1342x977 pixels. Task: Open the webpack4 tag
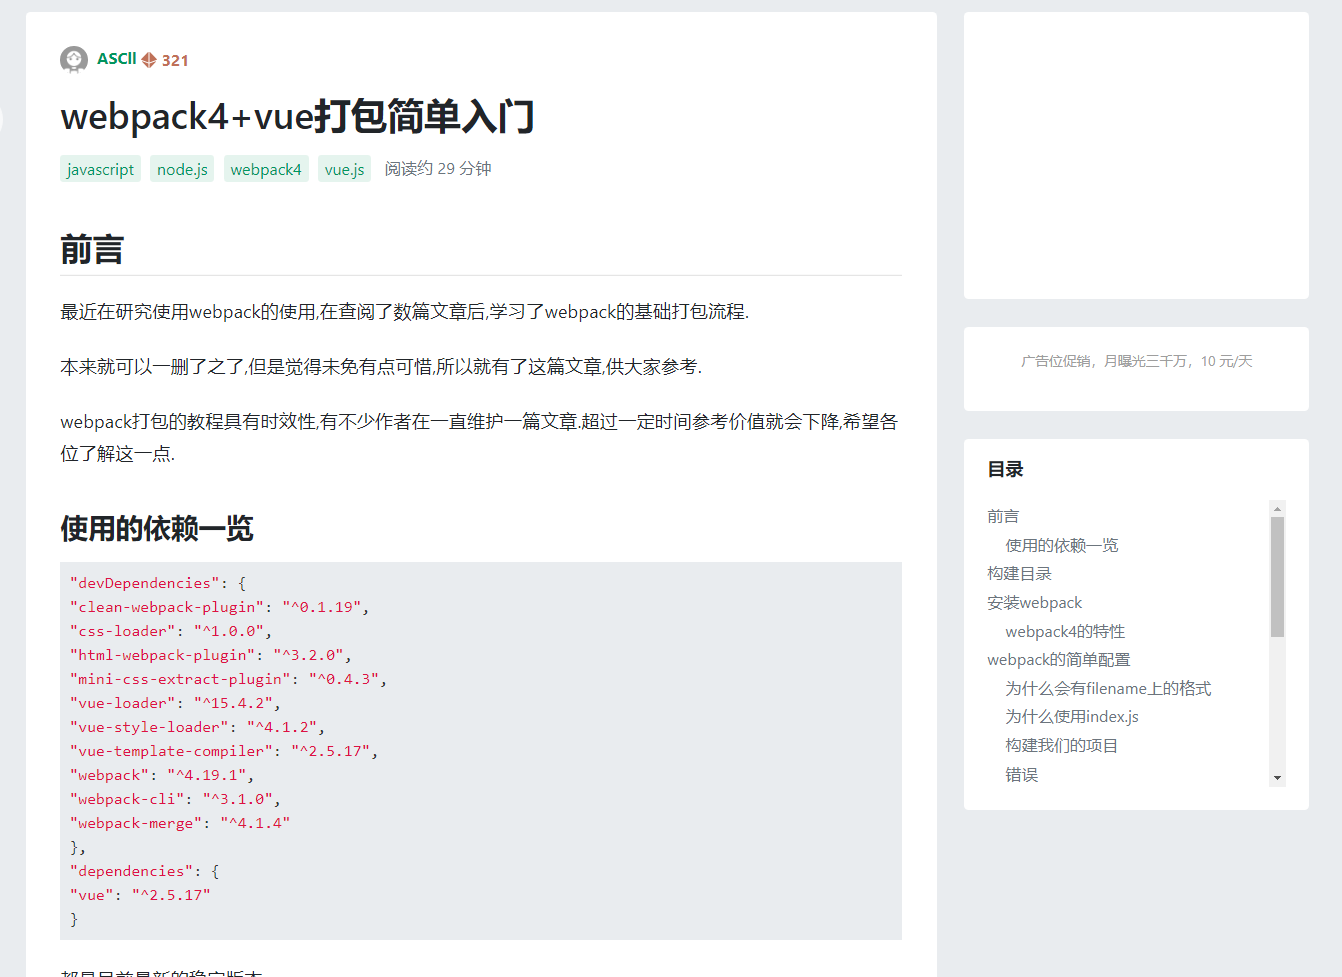pyautogui.click(x=265, y=169)
